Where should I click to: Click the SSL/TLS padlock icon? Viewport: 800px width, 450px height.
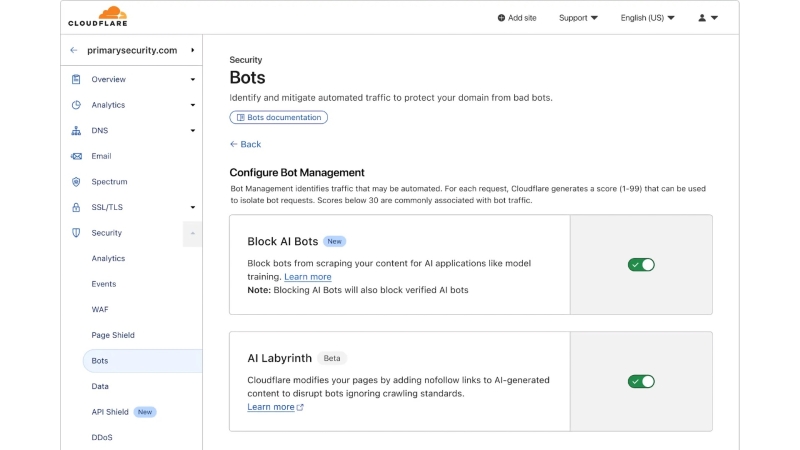[76, 208]
